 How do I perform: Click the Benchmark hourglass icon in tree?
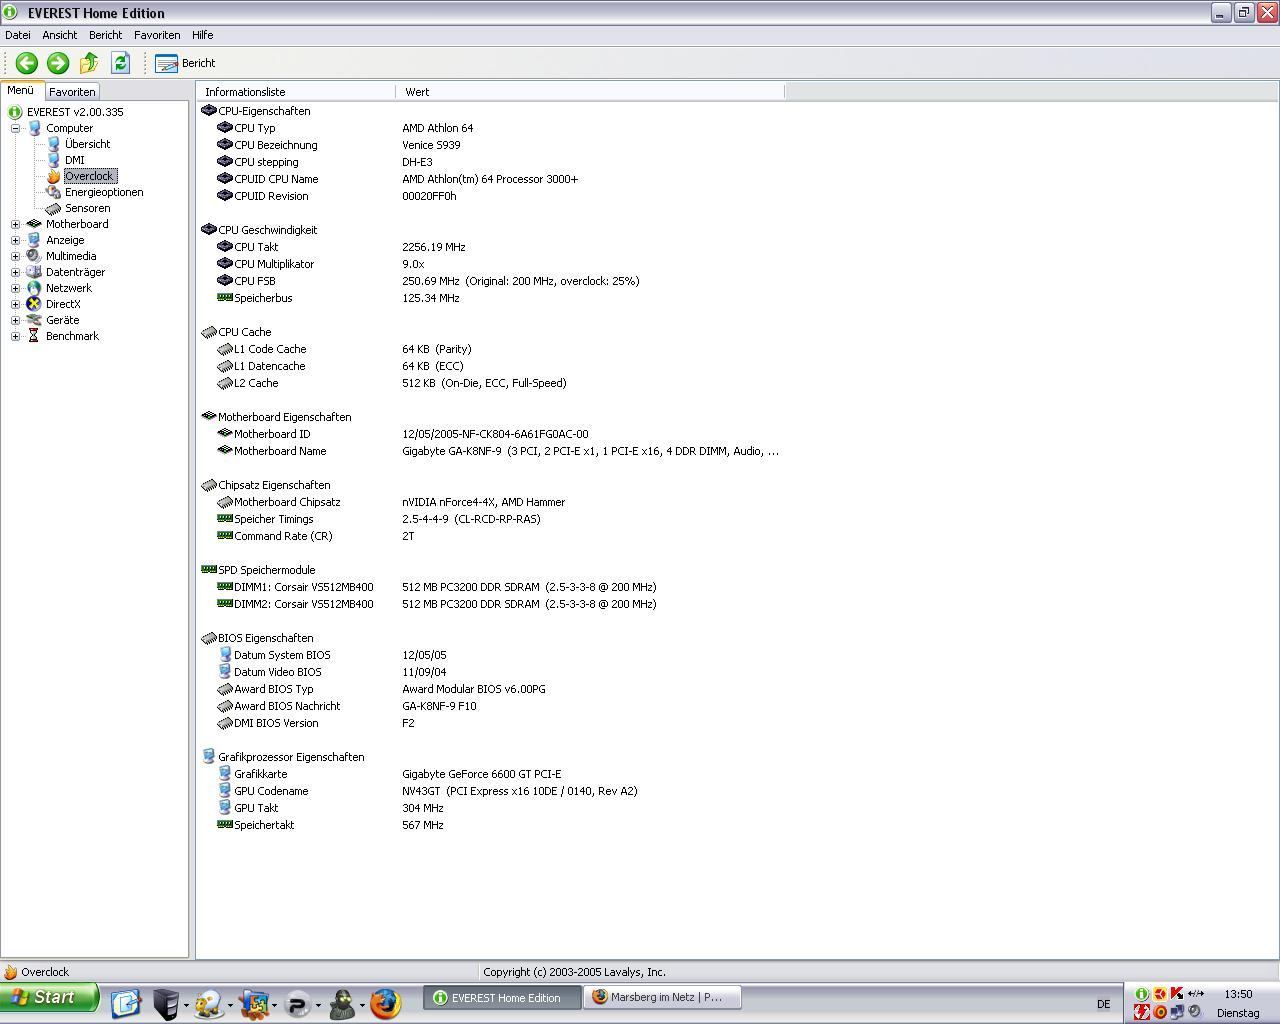[34, 336]
